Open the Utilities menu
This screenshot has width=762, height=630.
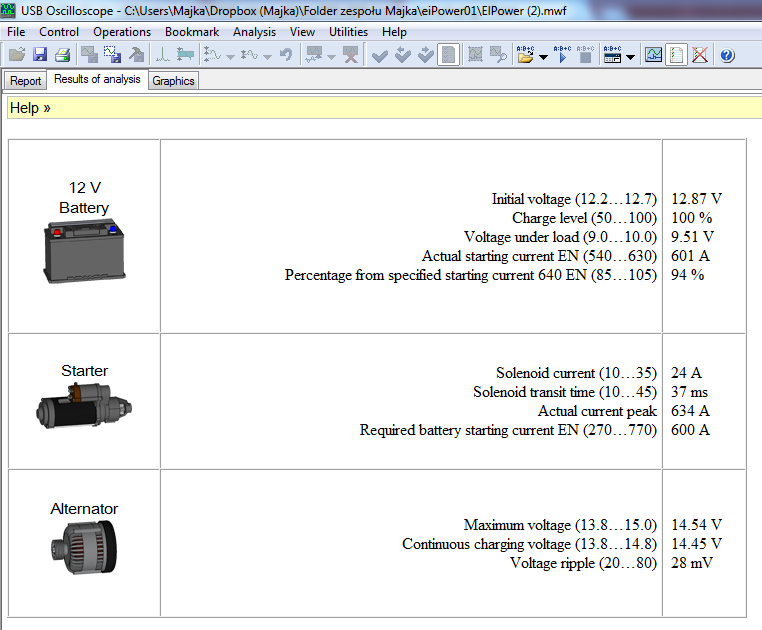coord(348,32)
